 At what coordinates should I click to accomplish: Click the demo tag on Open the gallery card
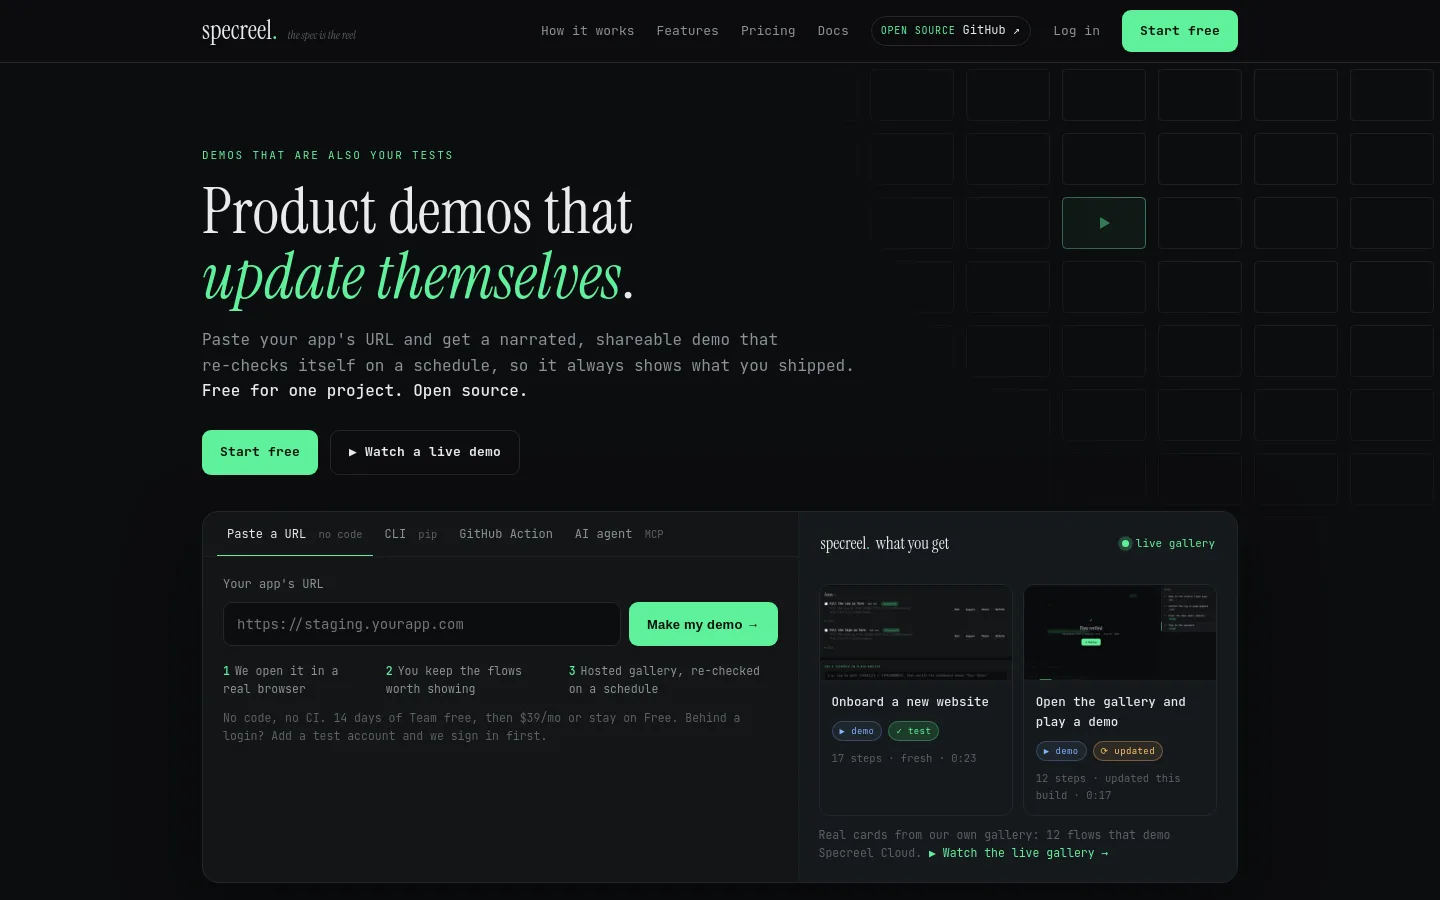pyautogui.click(x=1061, y=751)
